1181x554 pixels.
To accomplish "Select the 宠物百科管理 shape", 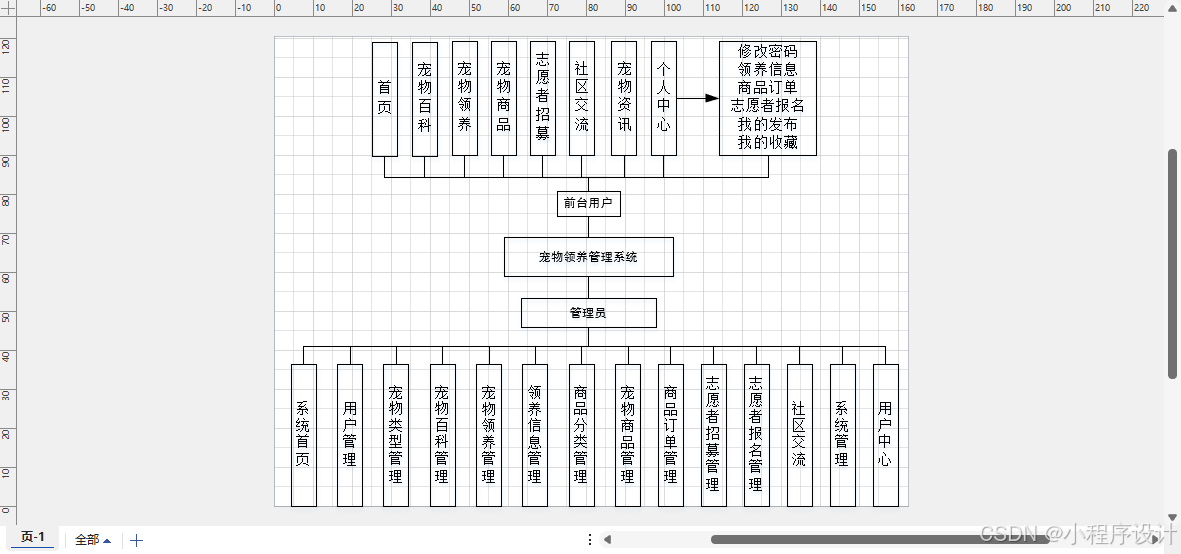I will (443, 436).
